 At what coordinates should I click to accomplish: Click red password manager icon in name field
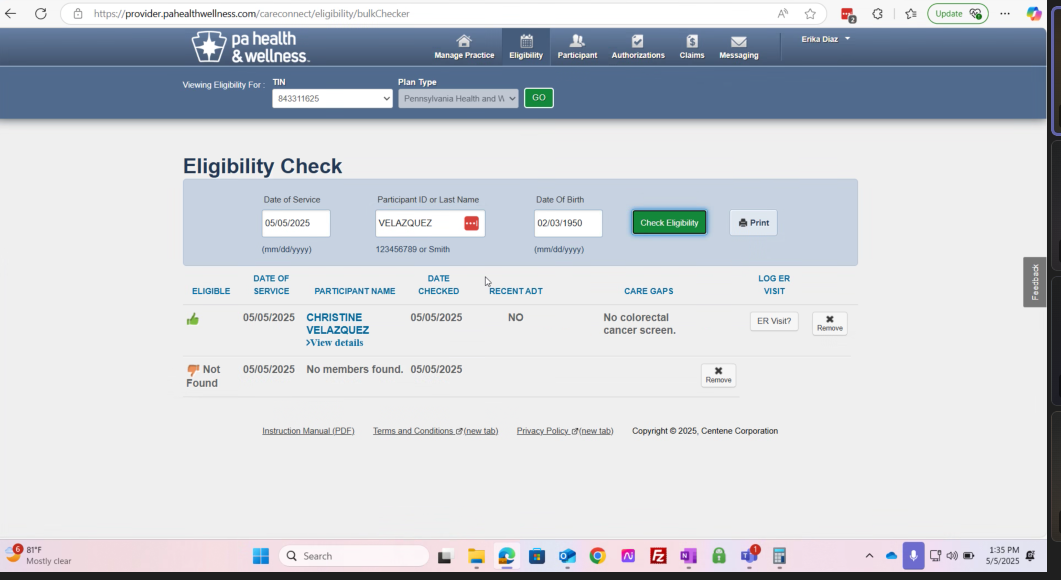pyautogui.click(x=472, y=223)
